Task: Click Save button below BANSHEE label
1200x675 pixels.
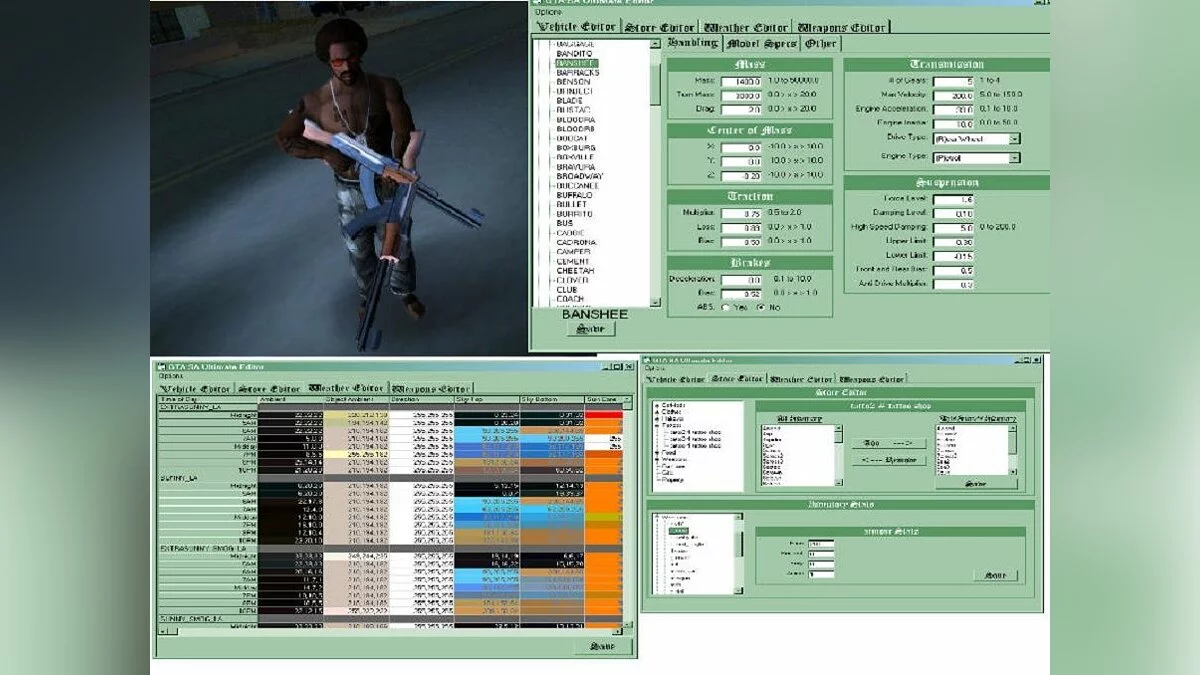Action: click(x=591, y=329)
